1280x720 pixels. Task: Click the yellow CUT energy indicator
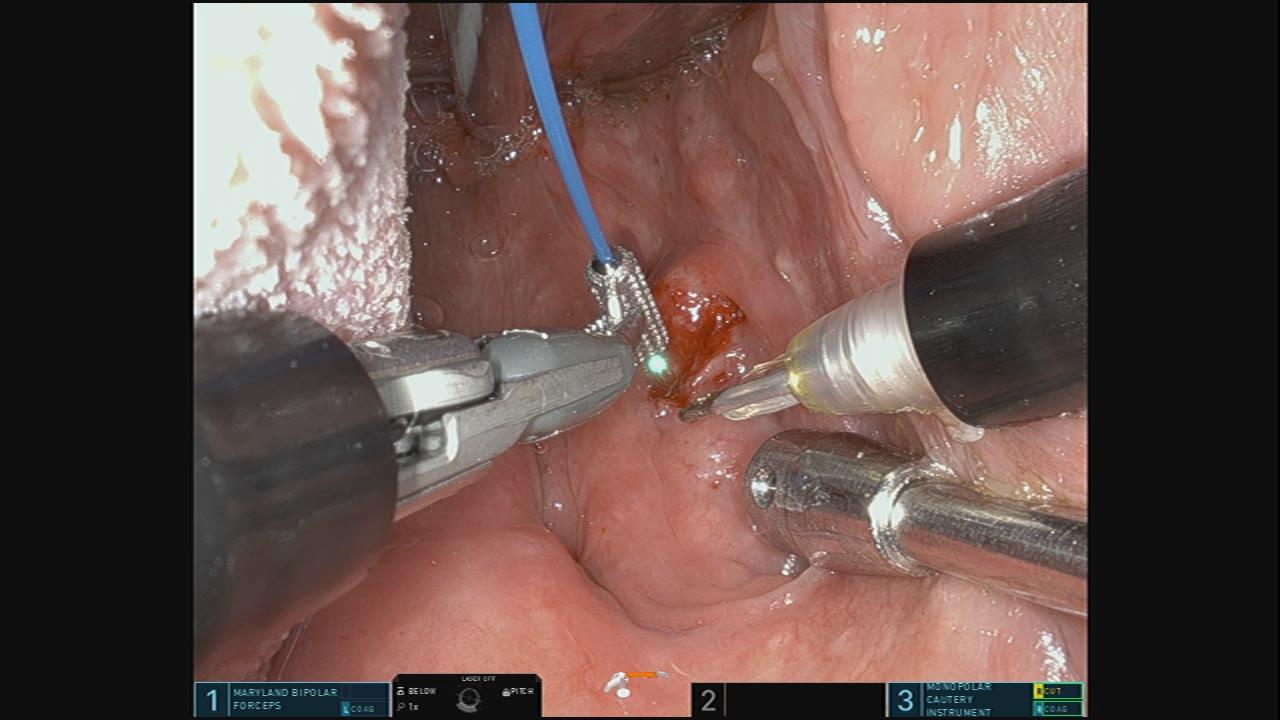click(1058, 691)
